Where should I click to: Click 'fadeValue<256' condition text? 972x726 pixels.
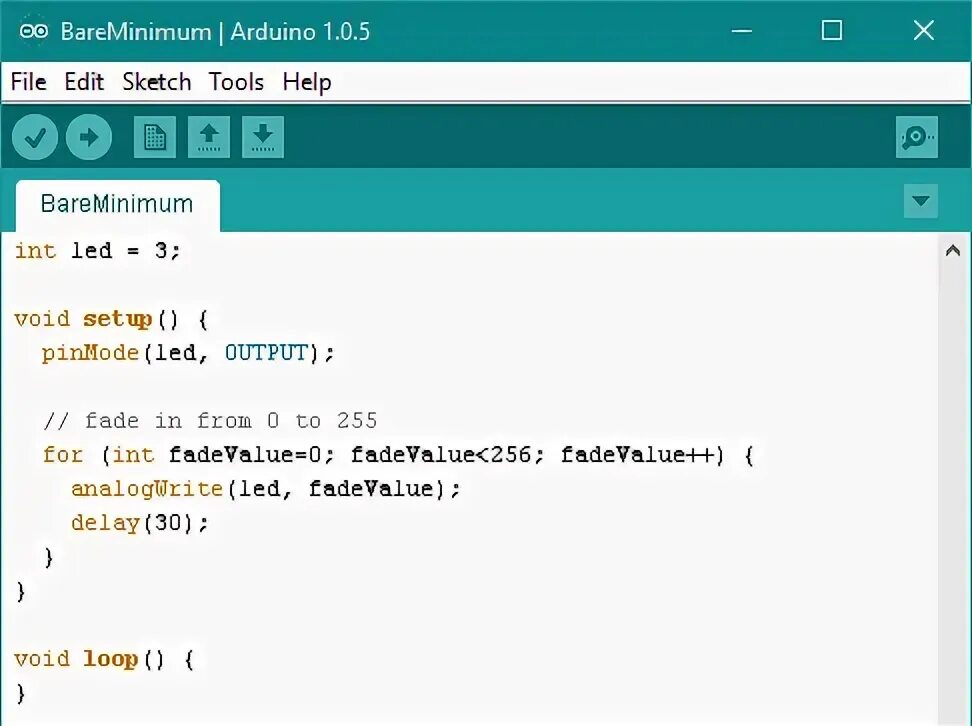(441, 455)
